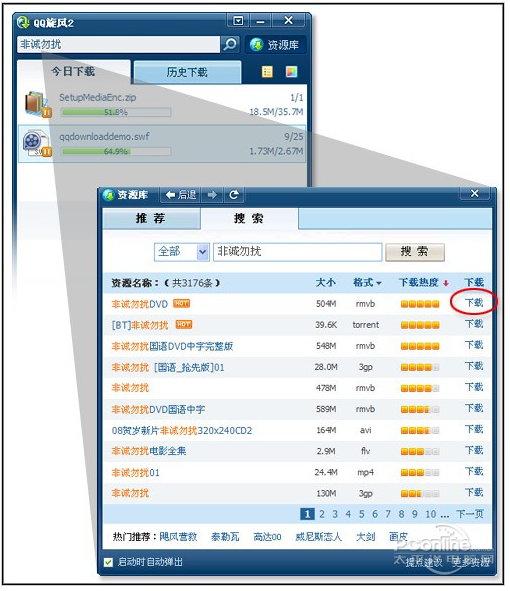Screen dimensions: 510x591
Task: Go to next page 下一页
Action: [x=470, y=514]
